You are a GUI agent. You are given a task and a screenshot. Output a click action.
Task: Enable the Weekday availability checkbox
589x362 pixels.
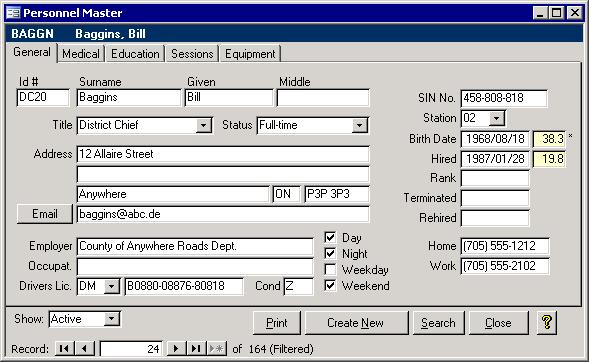pyautogui.click(x=330, y=270)
